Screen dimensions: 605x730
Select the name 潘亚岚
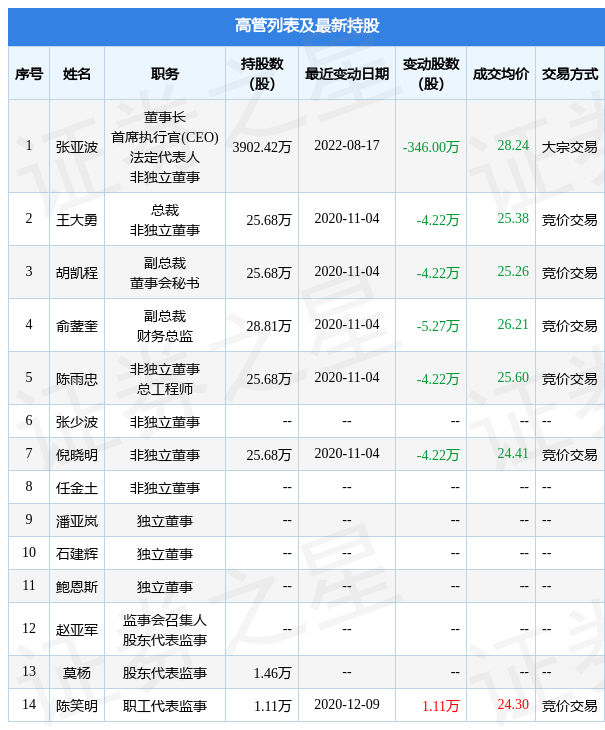coord(77,521)
